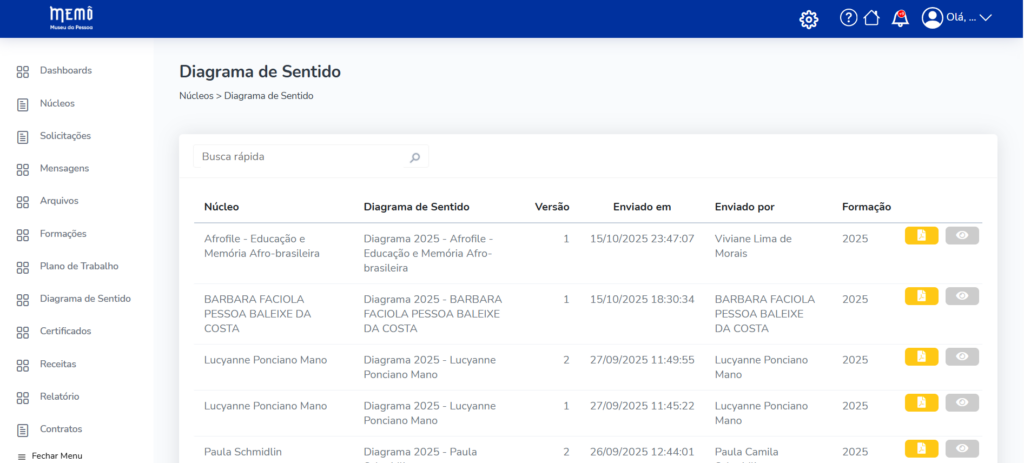This screenshot has height=463, width=1024.
Task: Open the notifications bell icon
Action: click(900, 18)
